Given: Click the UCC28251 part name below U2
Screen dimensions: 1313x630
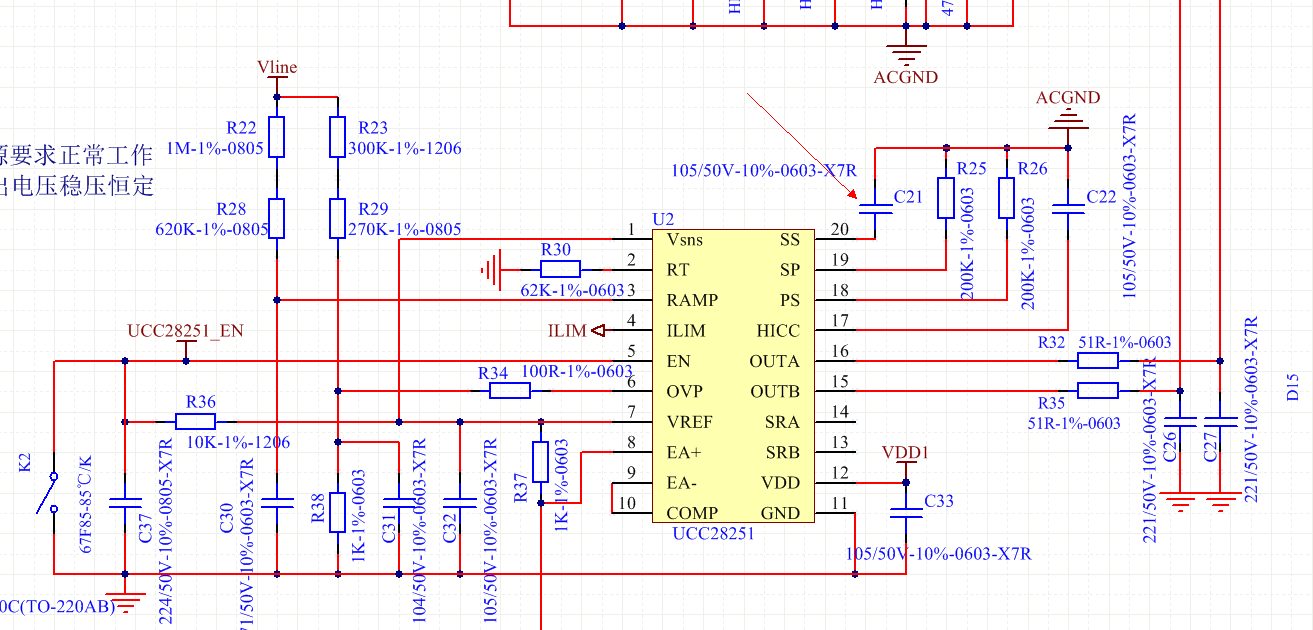Looking at the screenshot, I should tap(714, 533).
